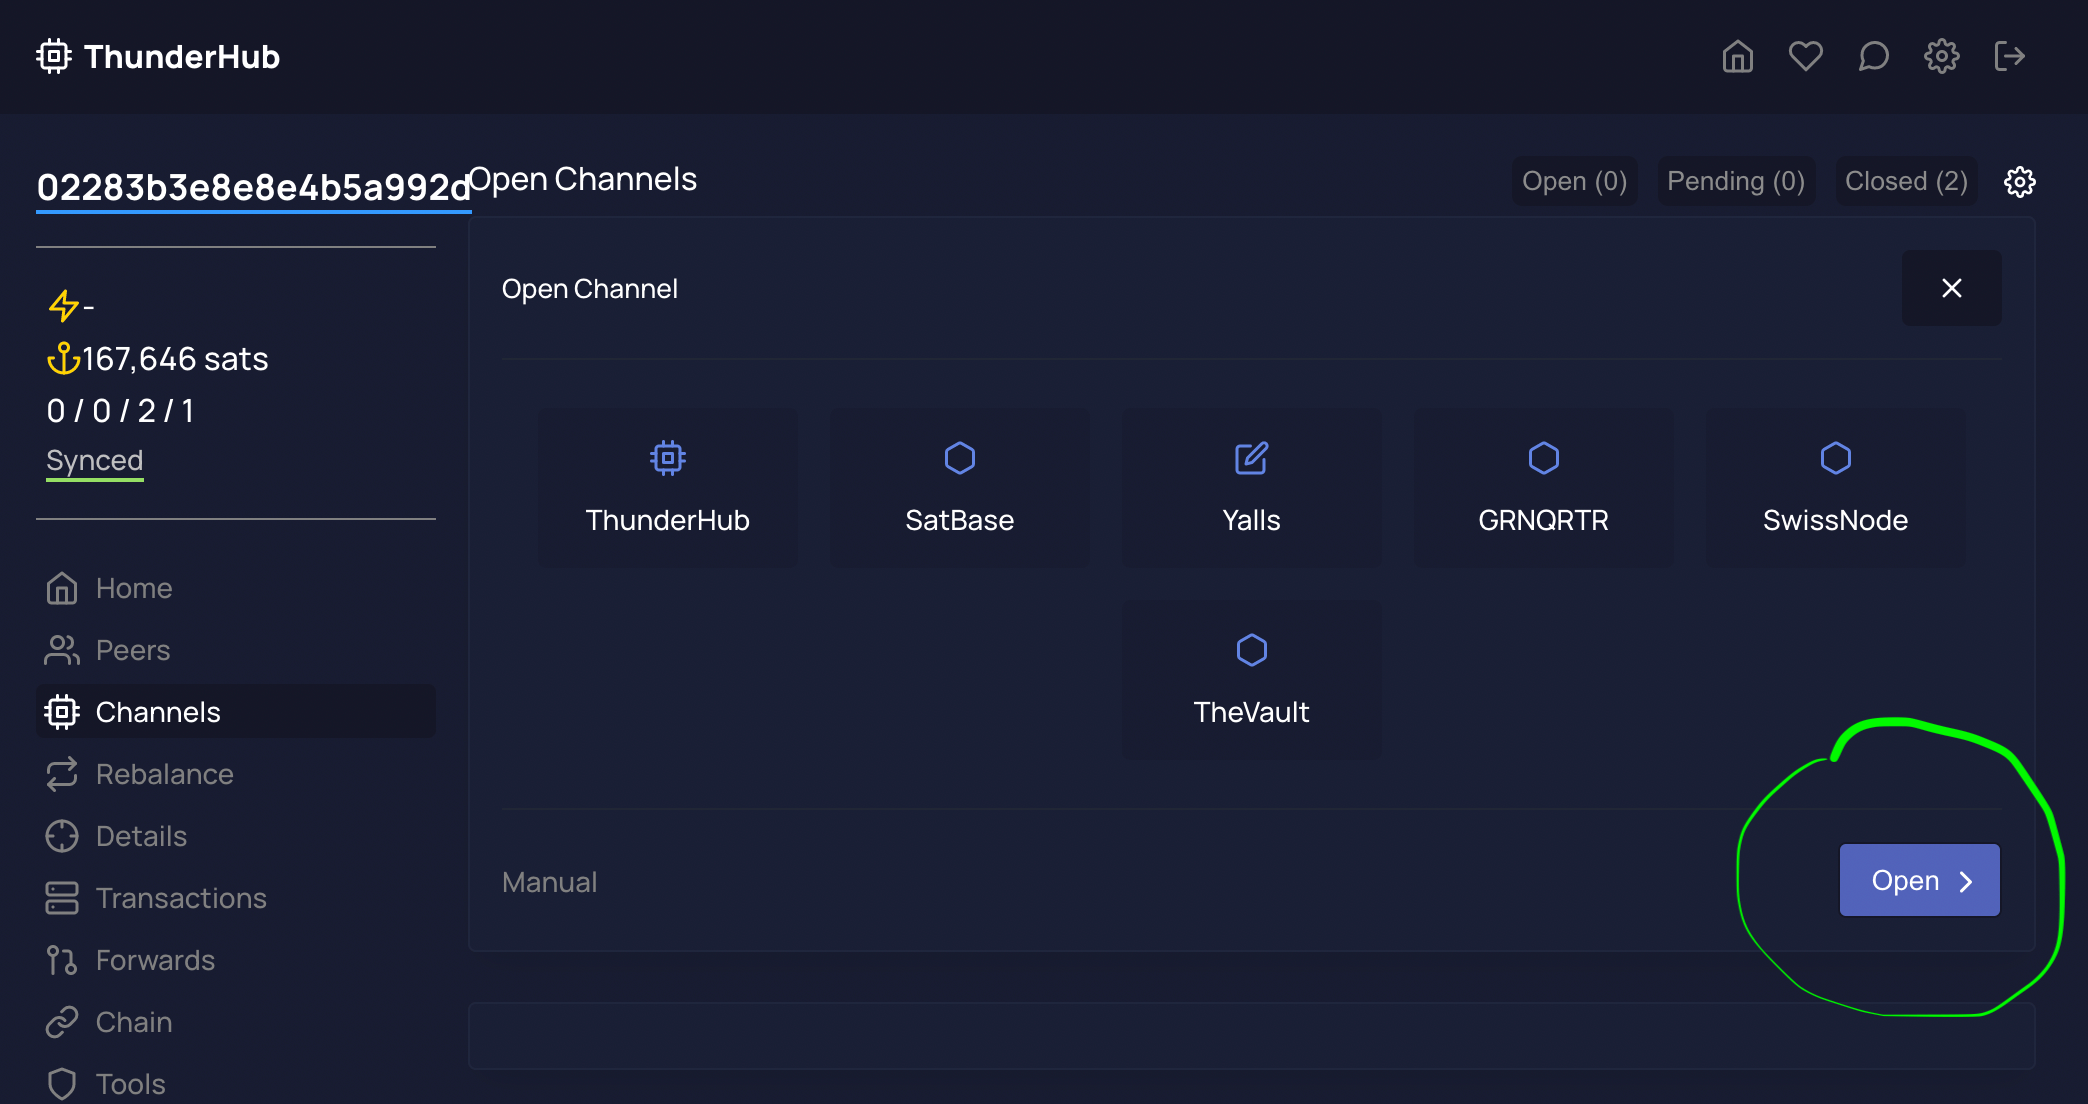Viewport: 2088px width, 1104px height.
Task: Pick the GRNQRTR node card
Action: (x=1543, y=488)
